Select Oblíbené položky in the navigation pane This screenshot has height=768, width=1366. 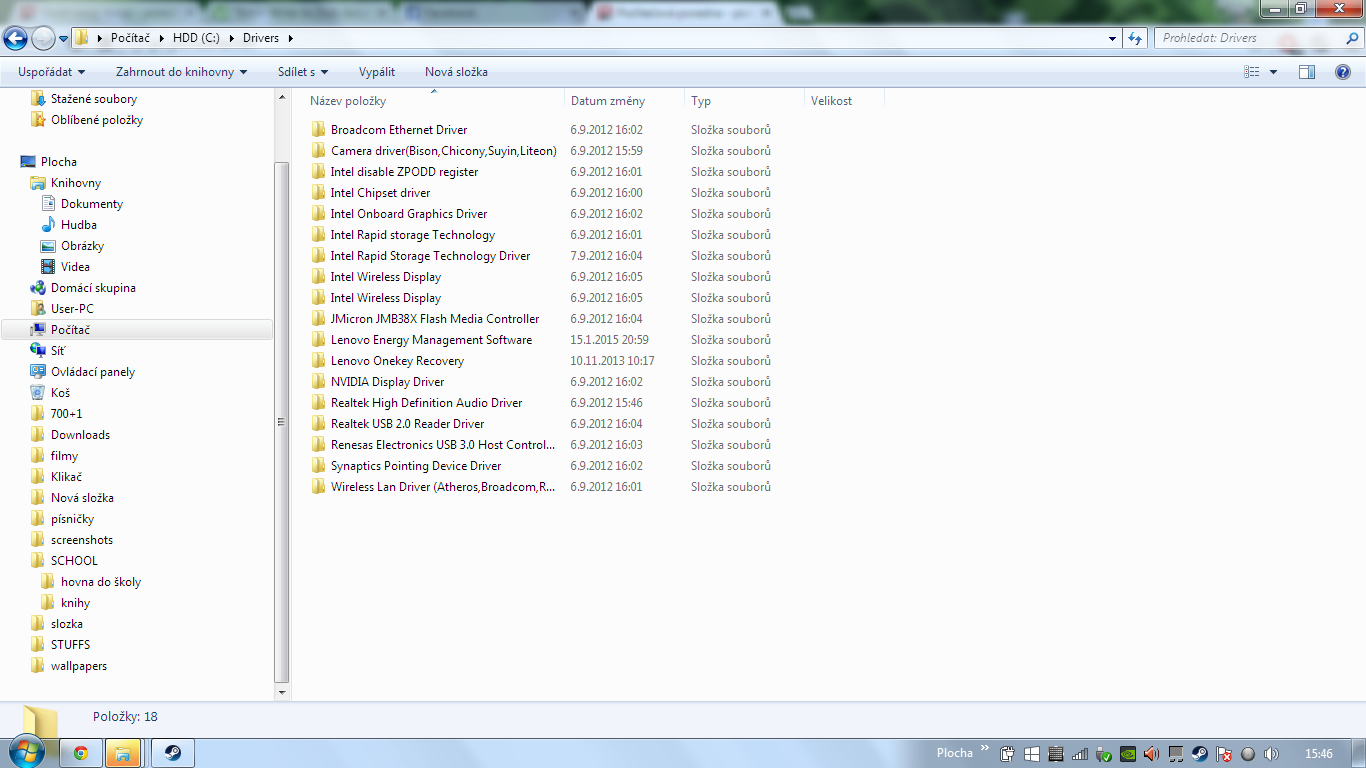[x=97, y=120]
